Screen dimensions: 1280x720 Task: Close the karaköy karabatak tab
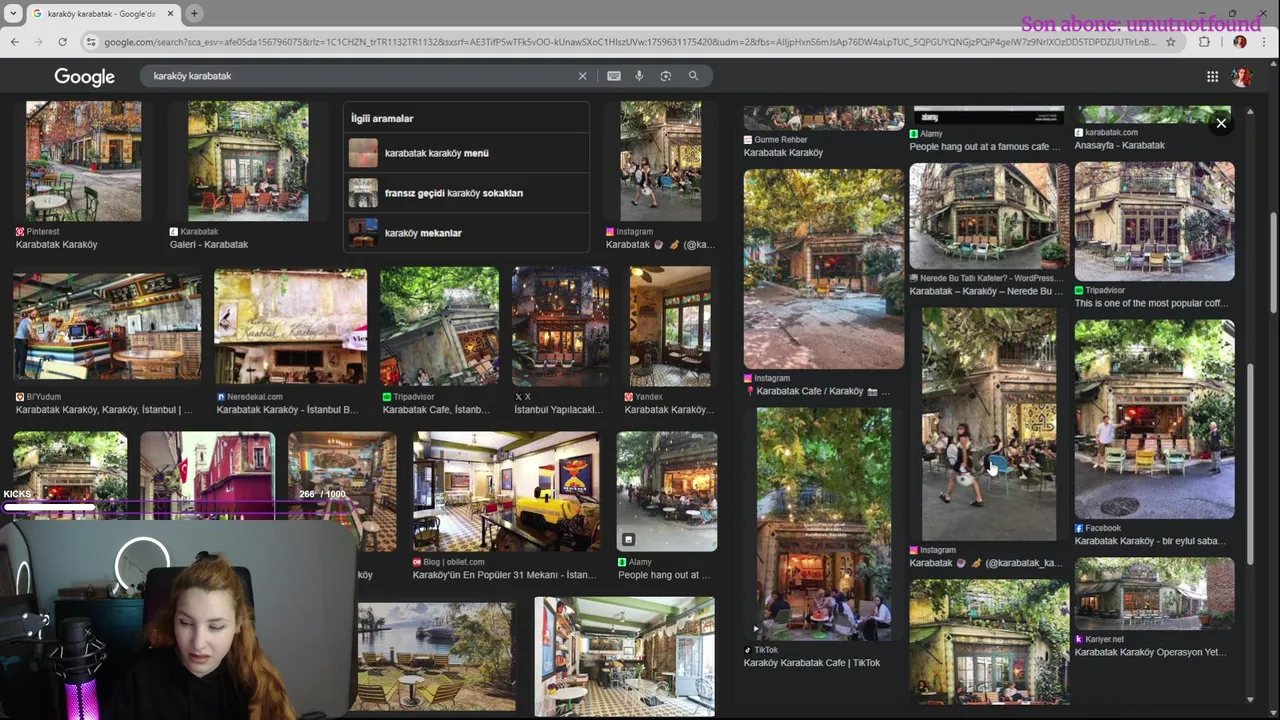(168, 14)
